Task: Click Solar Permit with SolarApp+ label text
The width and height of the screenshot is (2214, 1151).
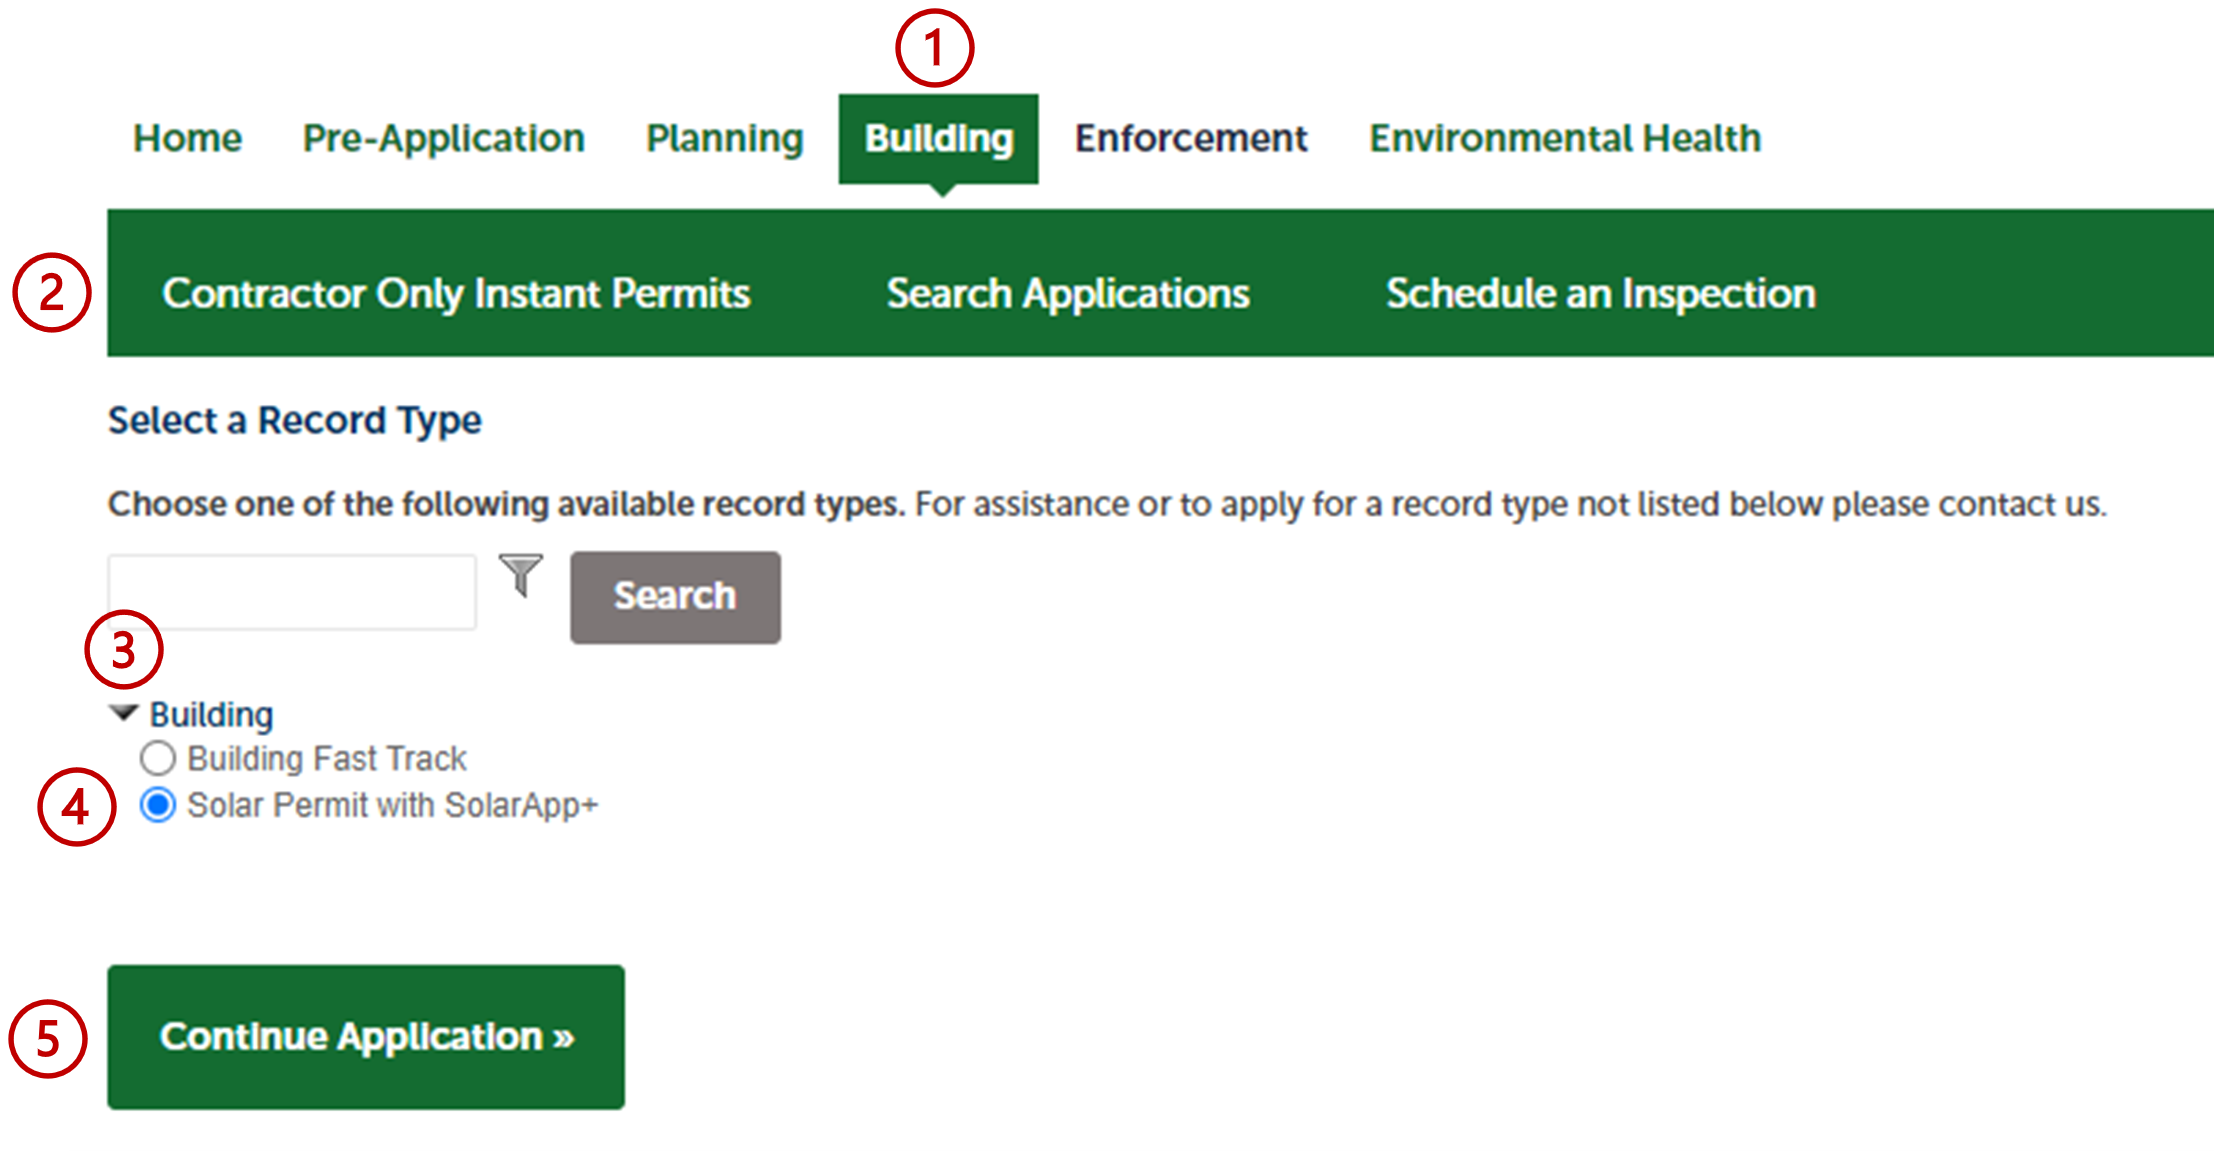Action: (x=392, y=805)
